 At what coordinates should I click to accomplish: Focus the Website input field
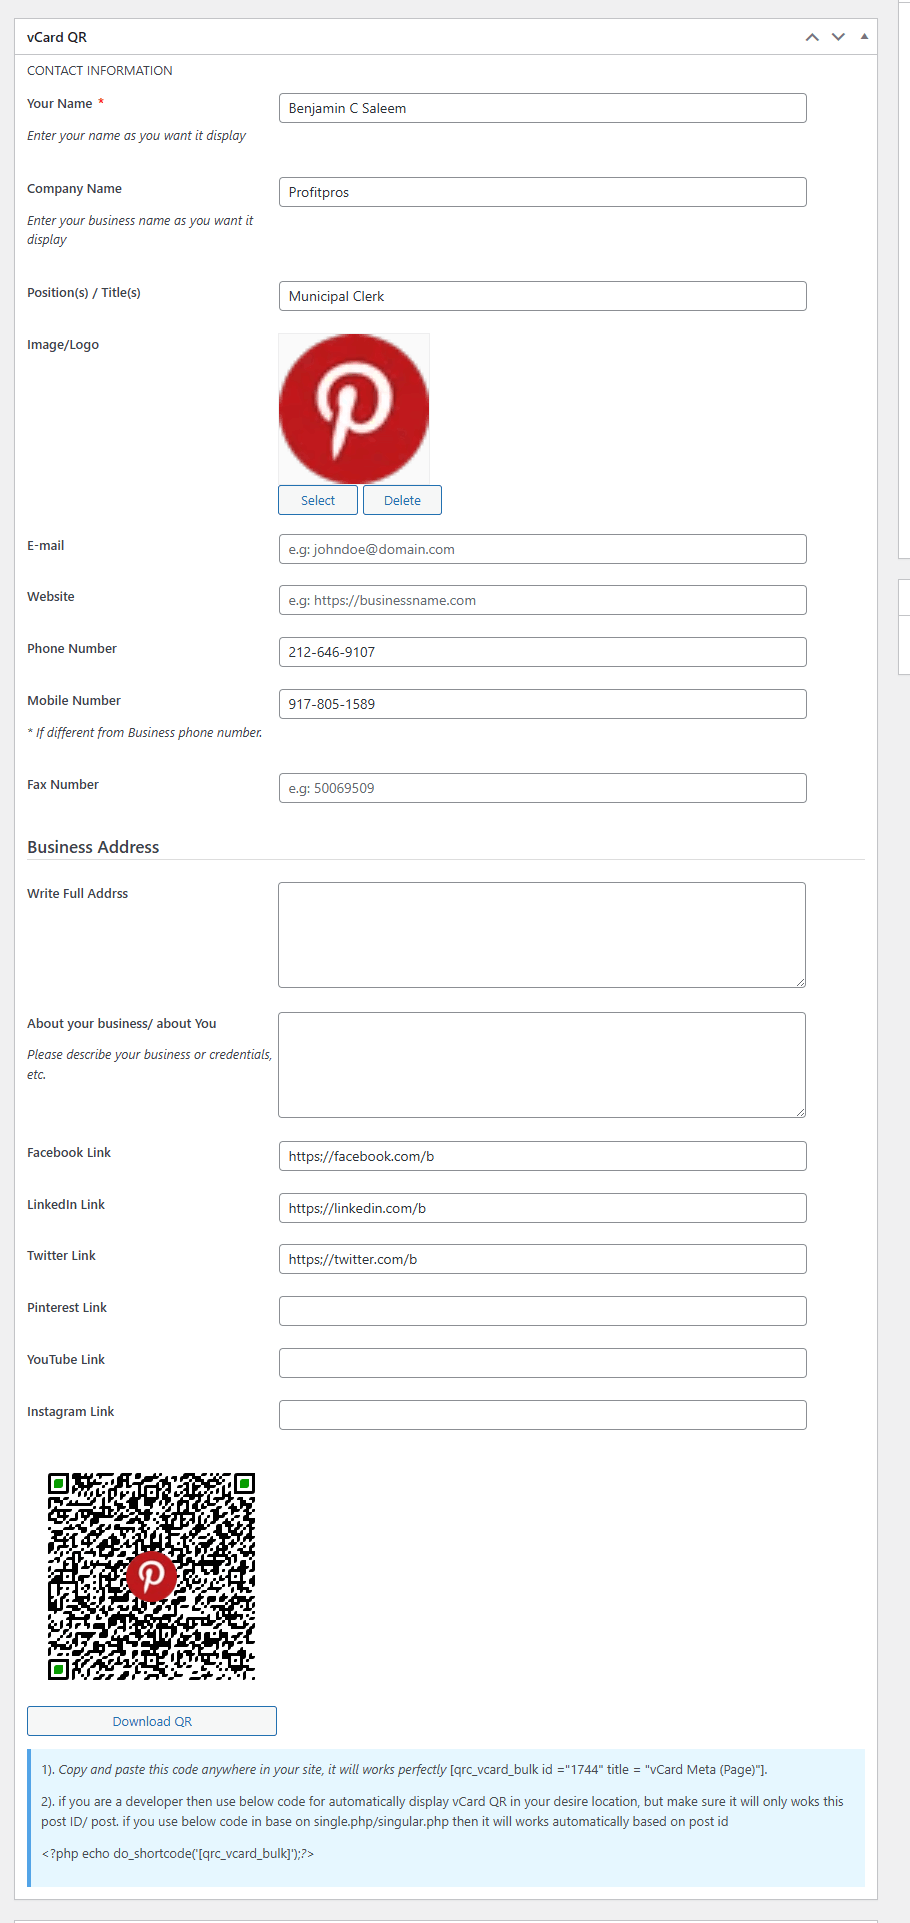point(542,600)
